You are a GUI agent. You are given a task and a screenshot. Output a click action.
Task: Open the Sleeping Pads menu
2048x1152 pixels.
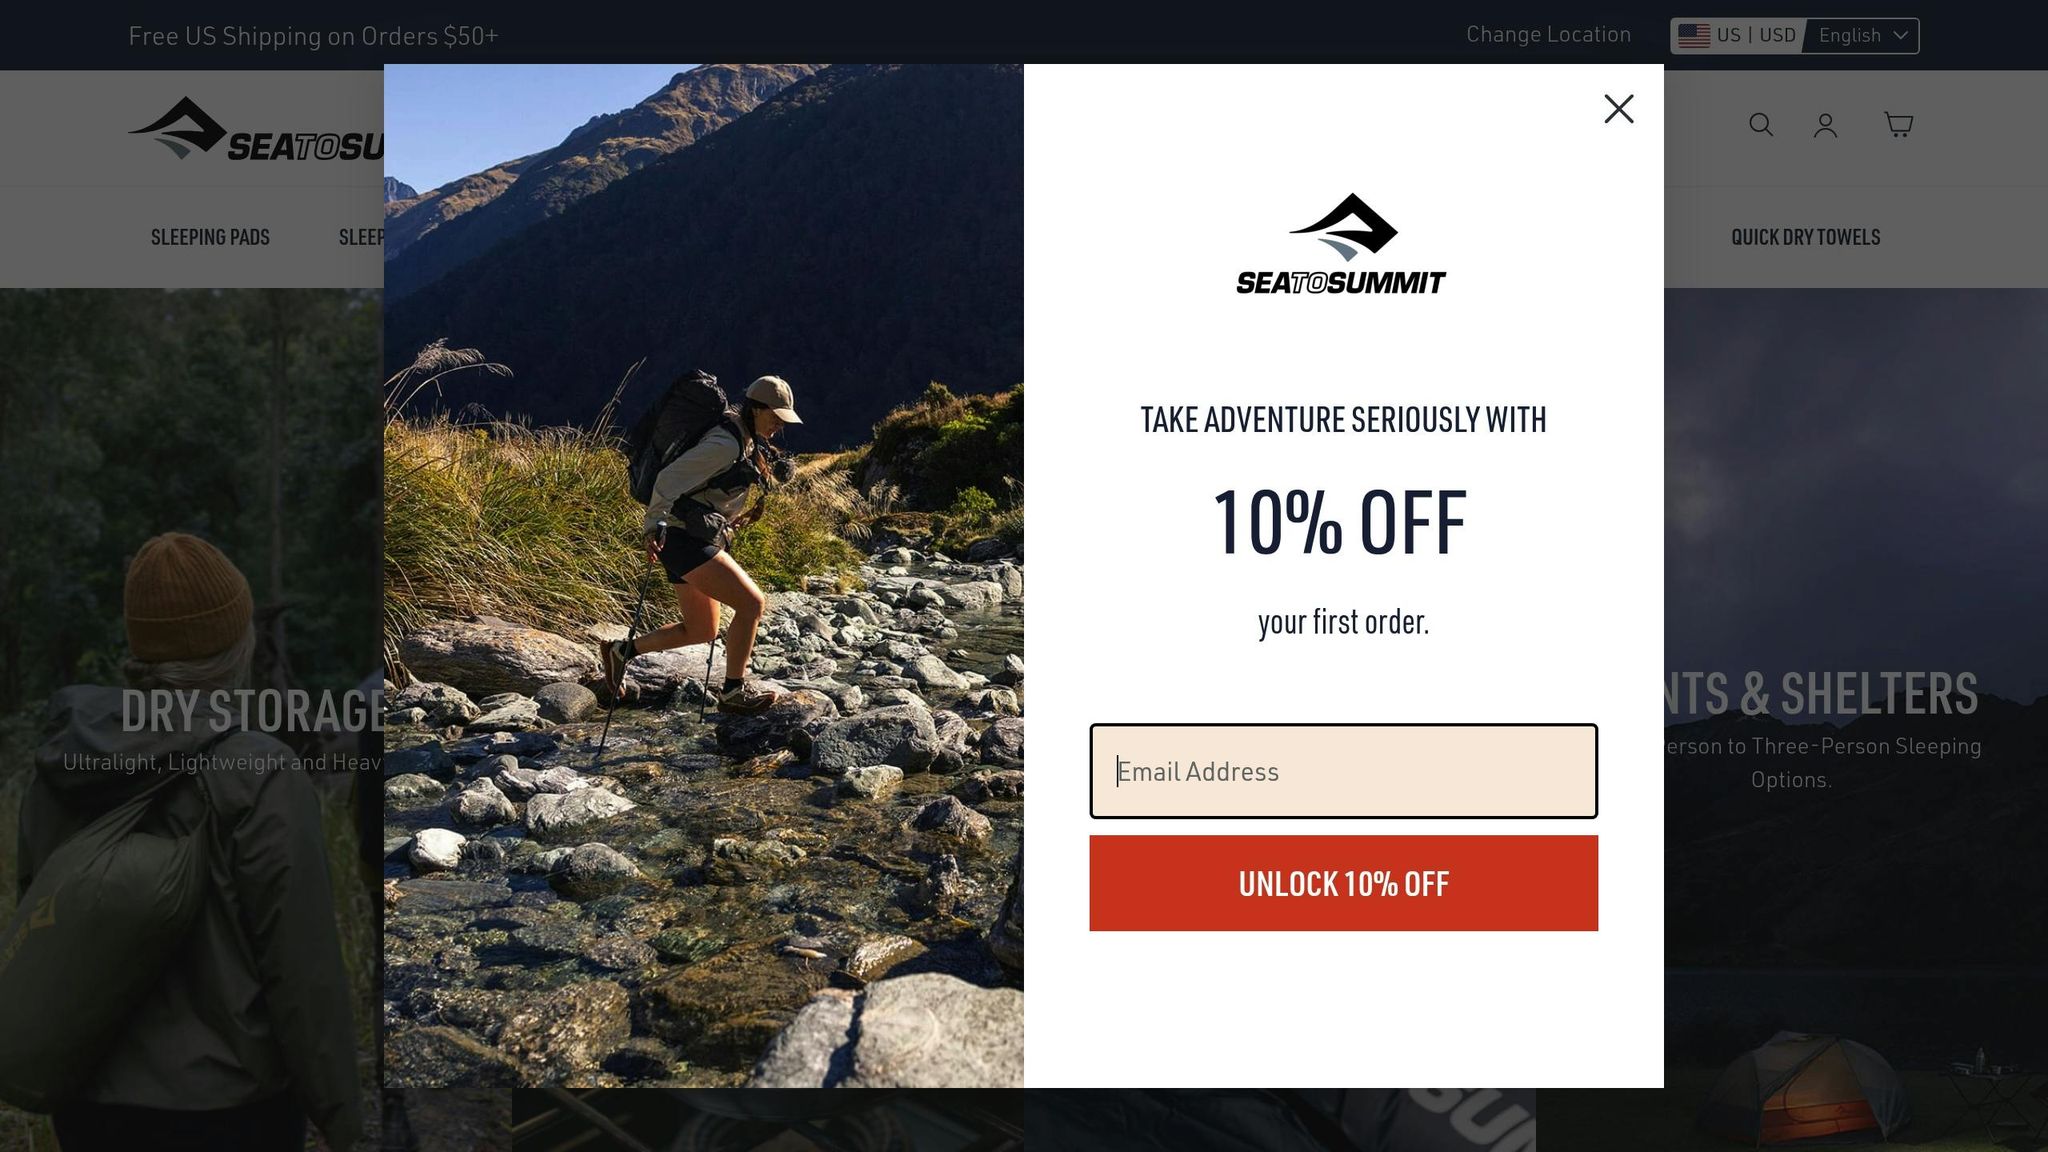click(x=210, y=237)
